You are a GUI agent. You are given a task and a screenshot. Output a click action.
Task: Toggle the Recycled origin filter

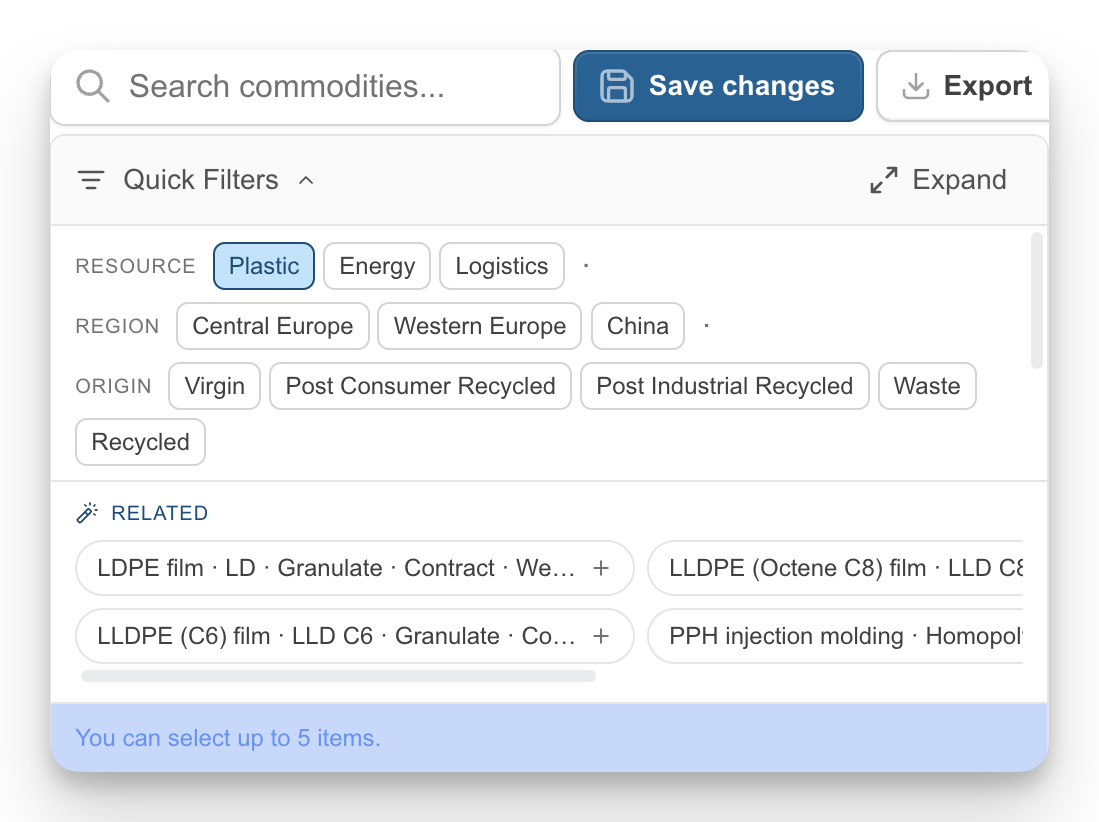140,442
